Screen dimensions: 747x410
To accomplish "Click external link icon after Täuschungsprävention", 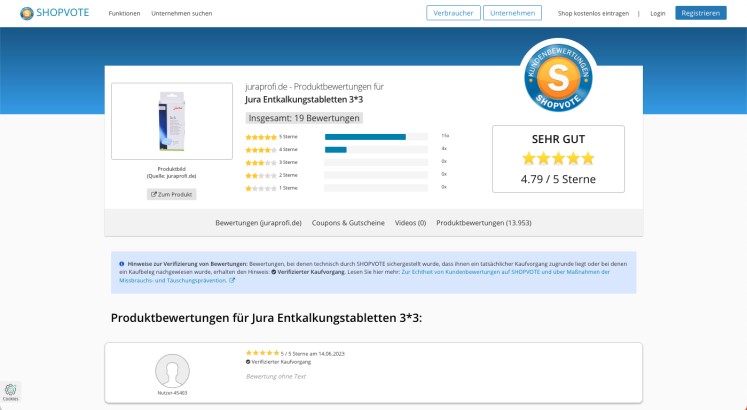I will point(232,280).
